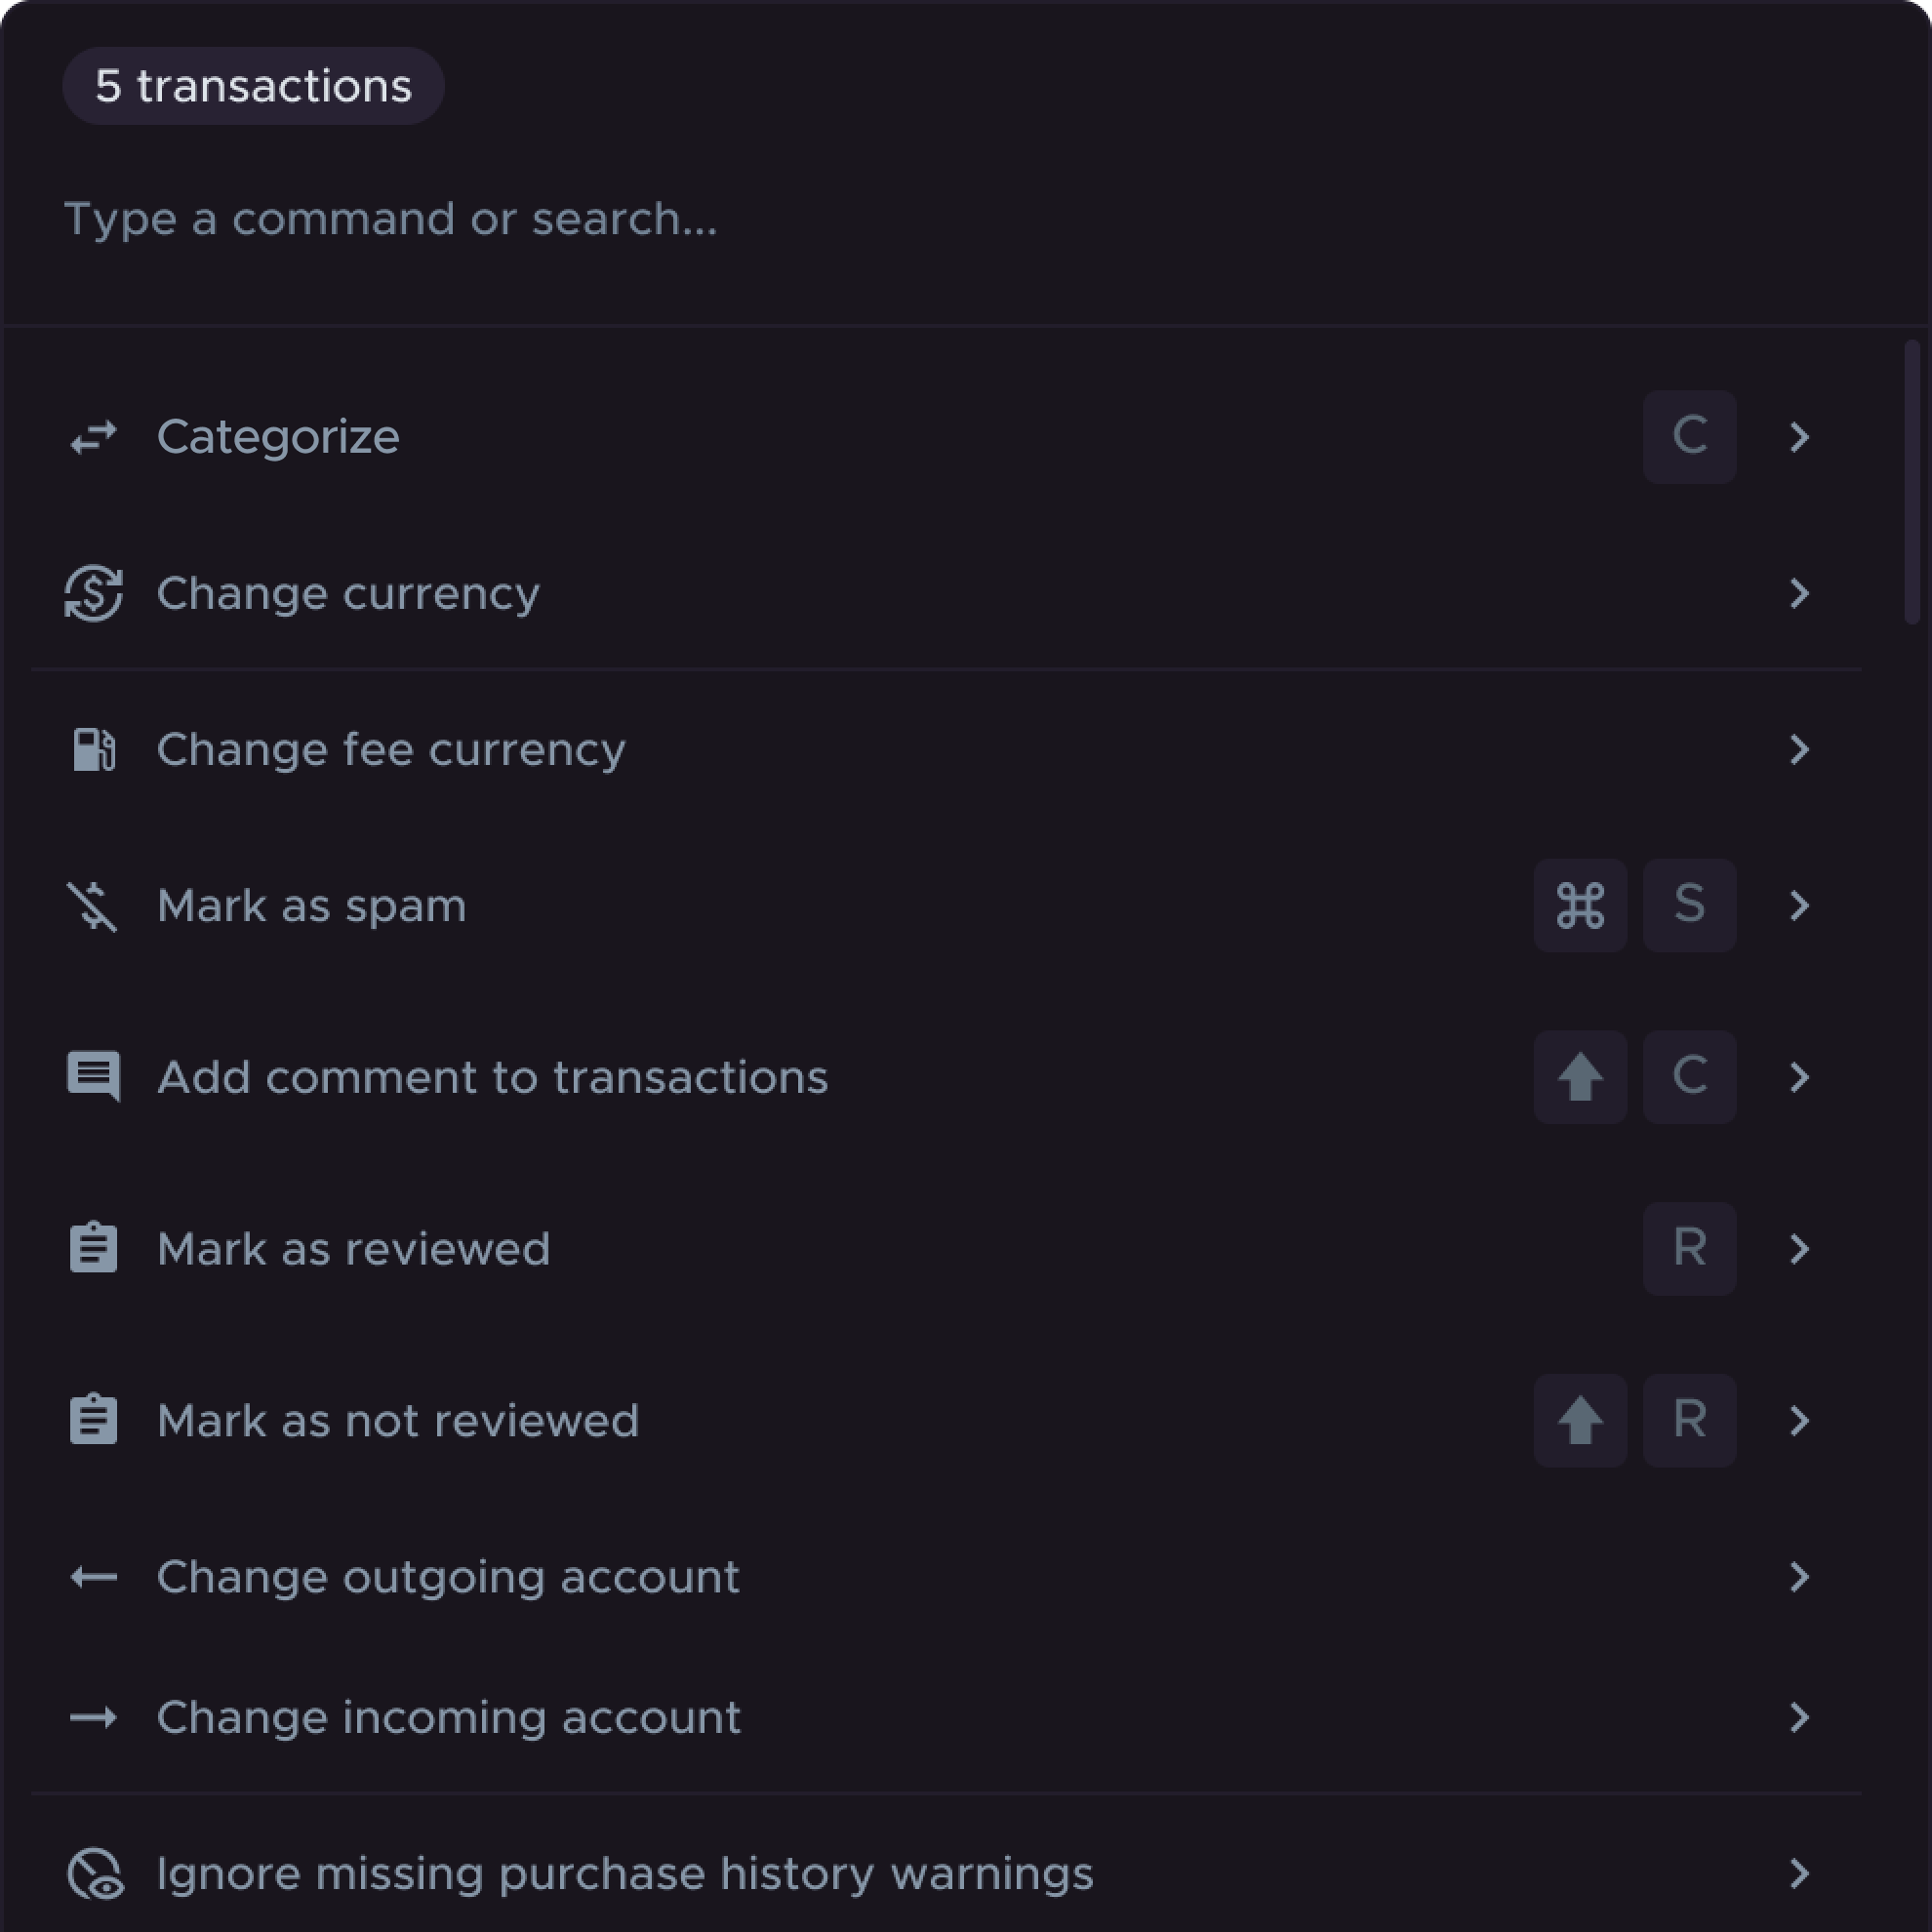Click the fuel pump fee currency icon

[93, 750]
